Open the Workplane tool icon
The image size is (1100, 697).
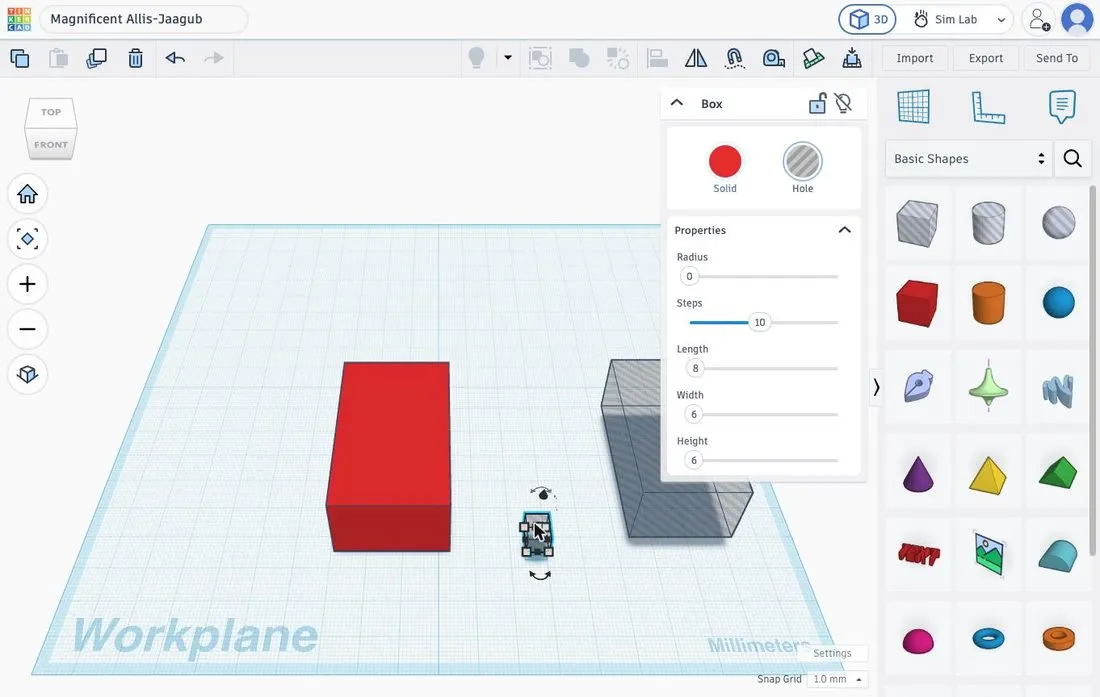point(913,107)
